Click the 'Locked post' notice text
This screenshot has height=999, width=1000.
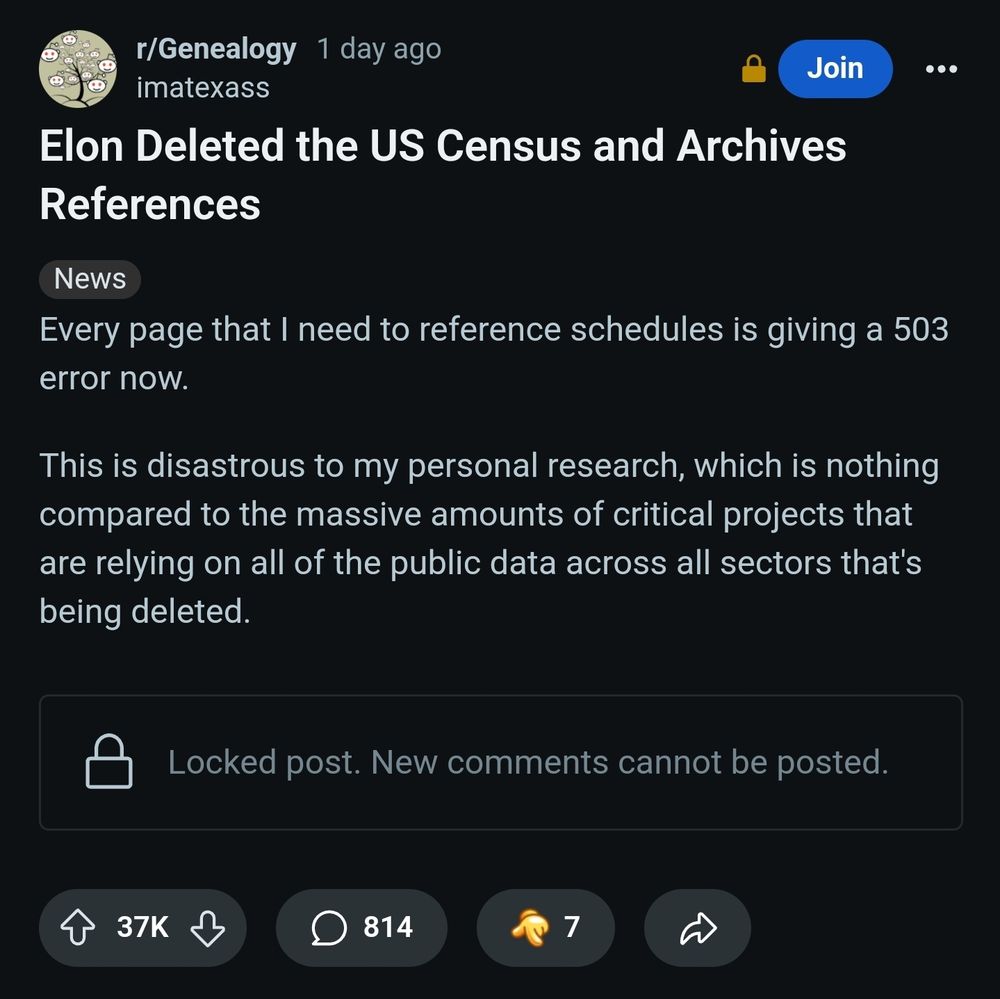(527, 763)
